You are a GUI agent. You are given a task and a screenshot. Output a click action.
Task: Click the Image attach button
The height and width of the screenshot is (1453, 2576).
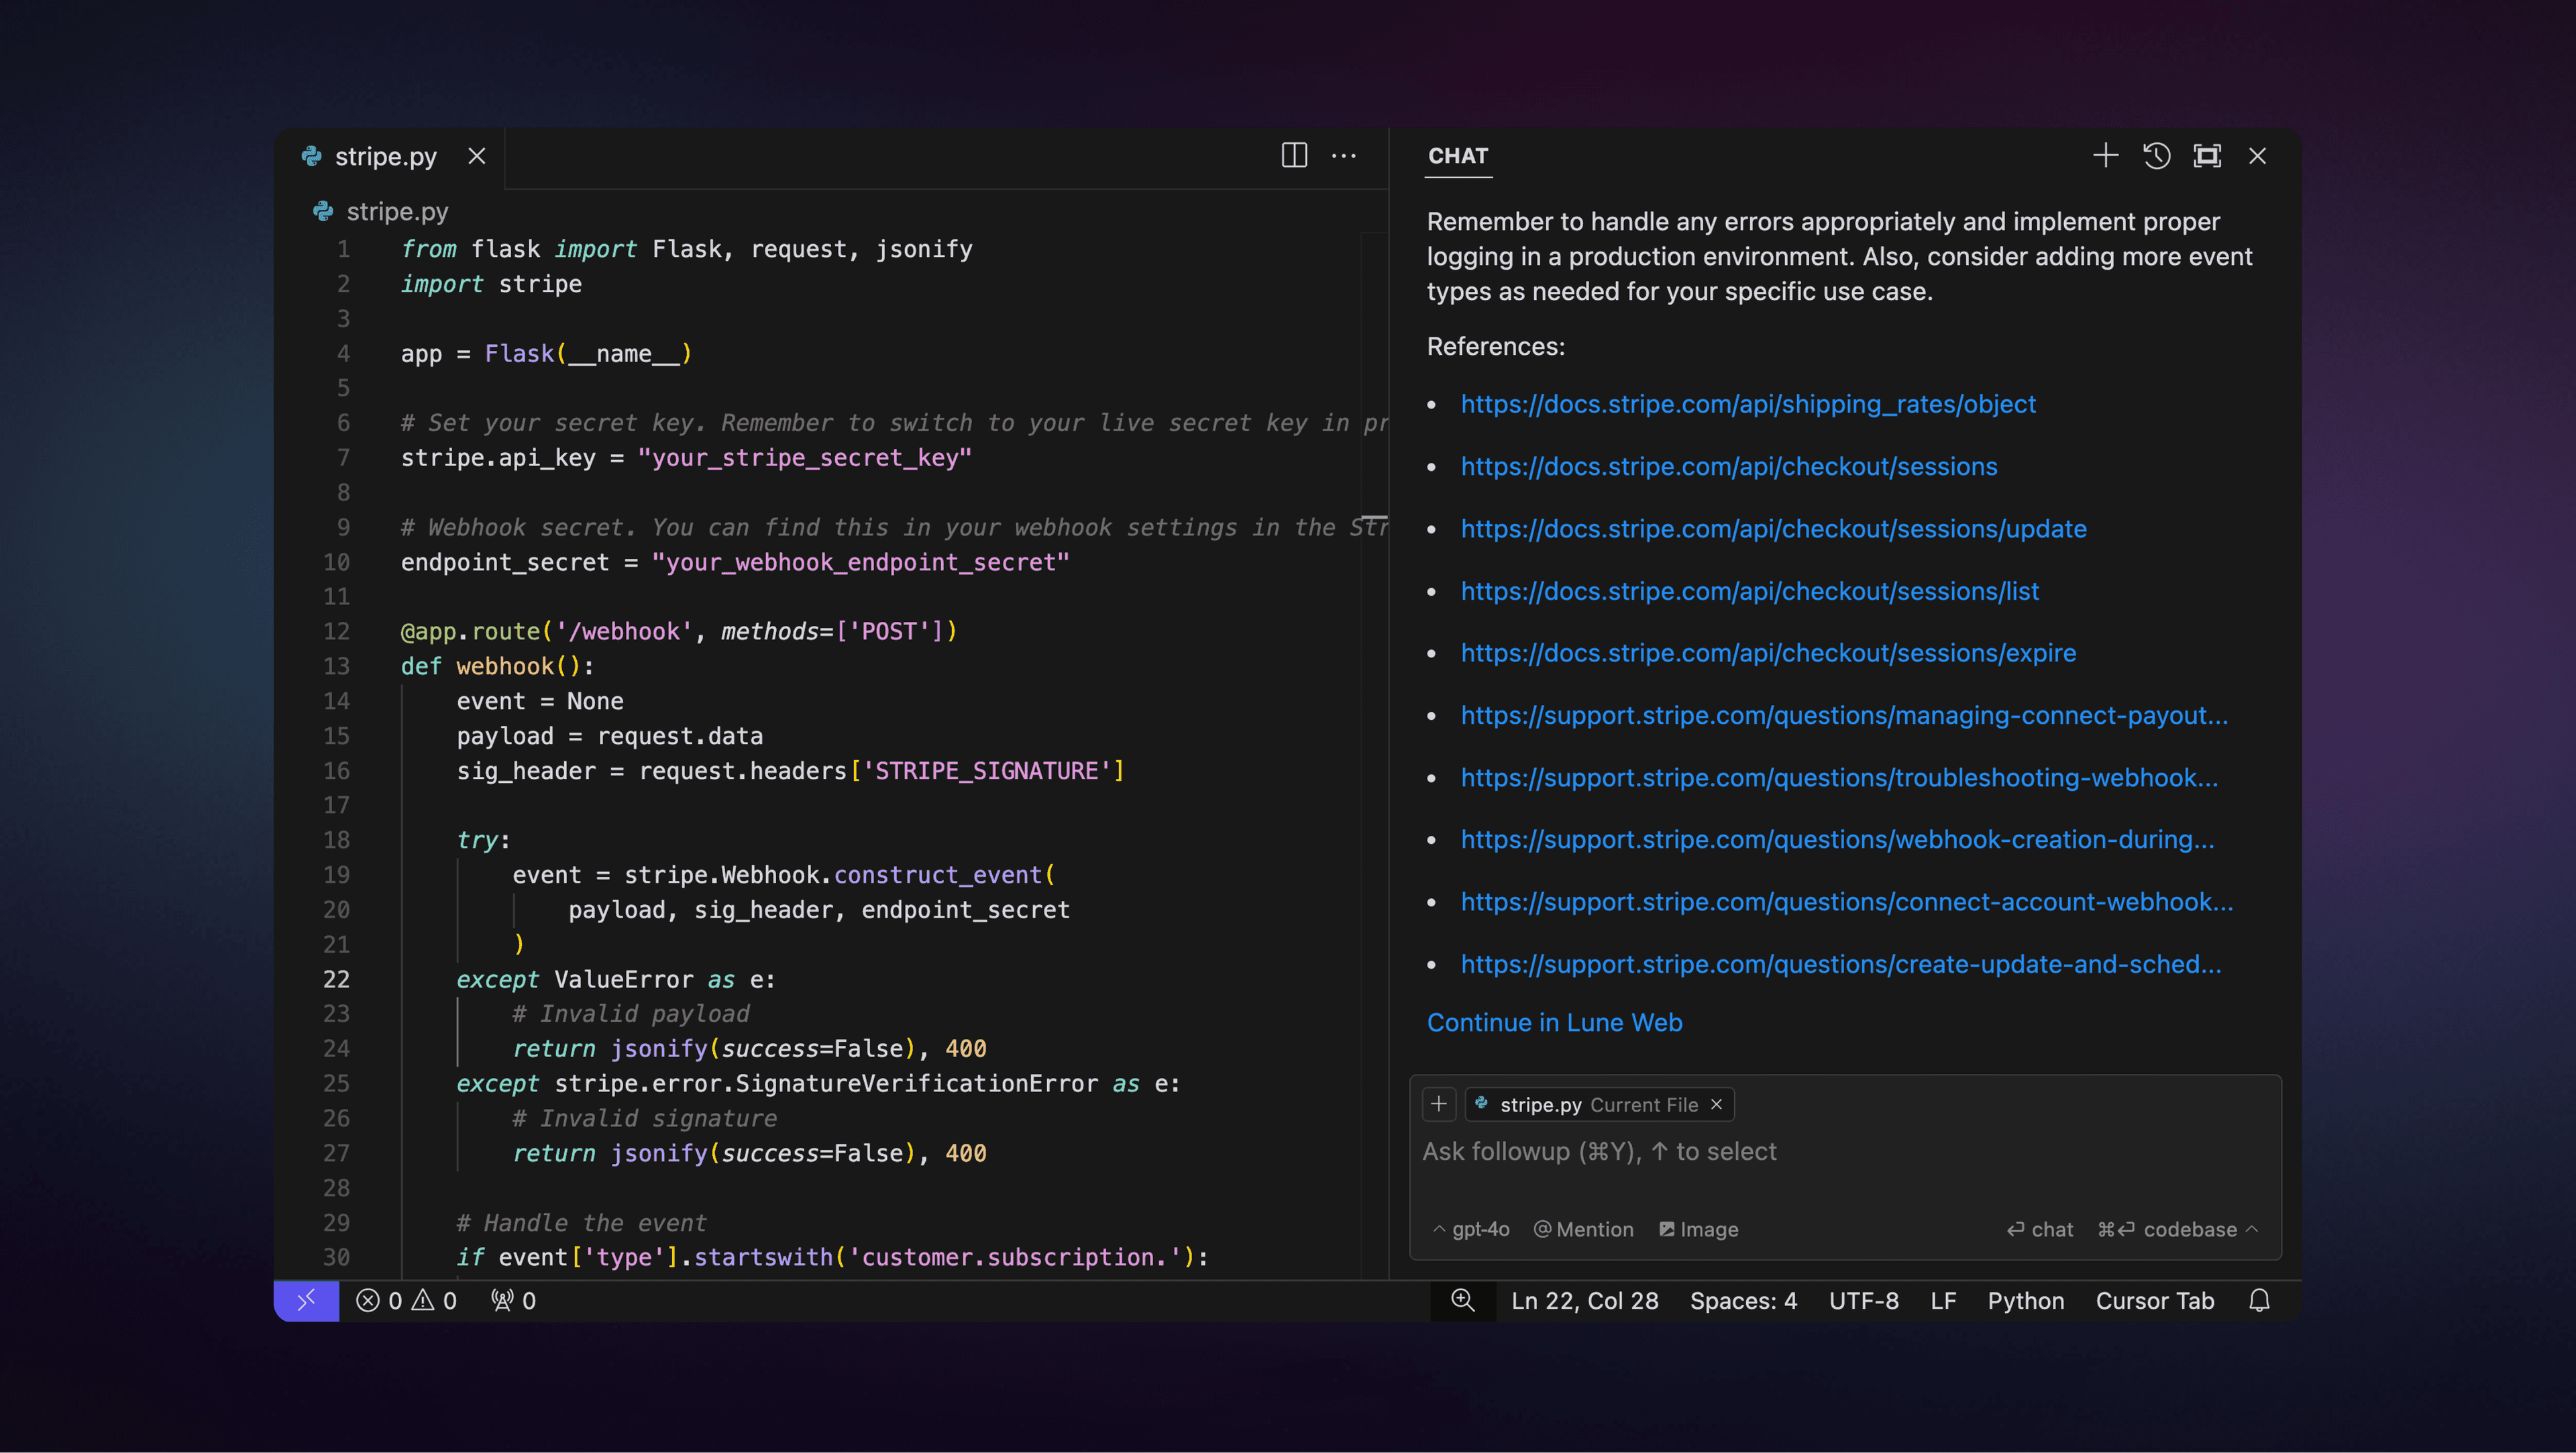click(1698, 1230)
